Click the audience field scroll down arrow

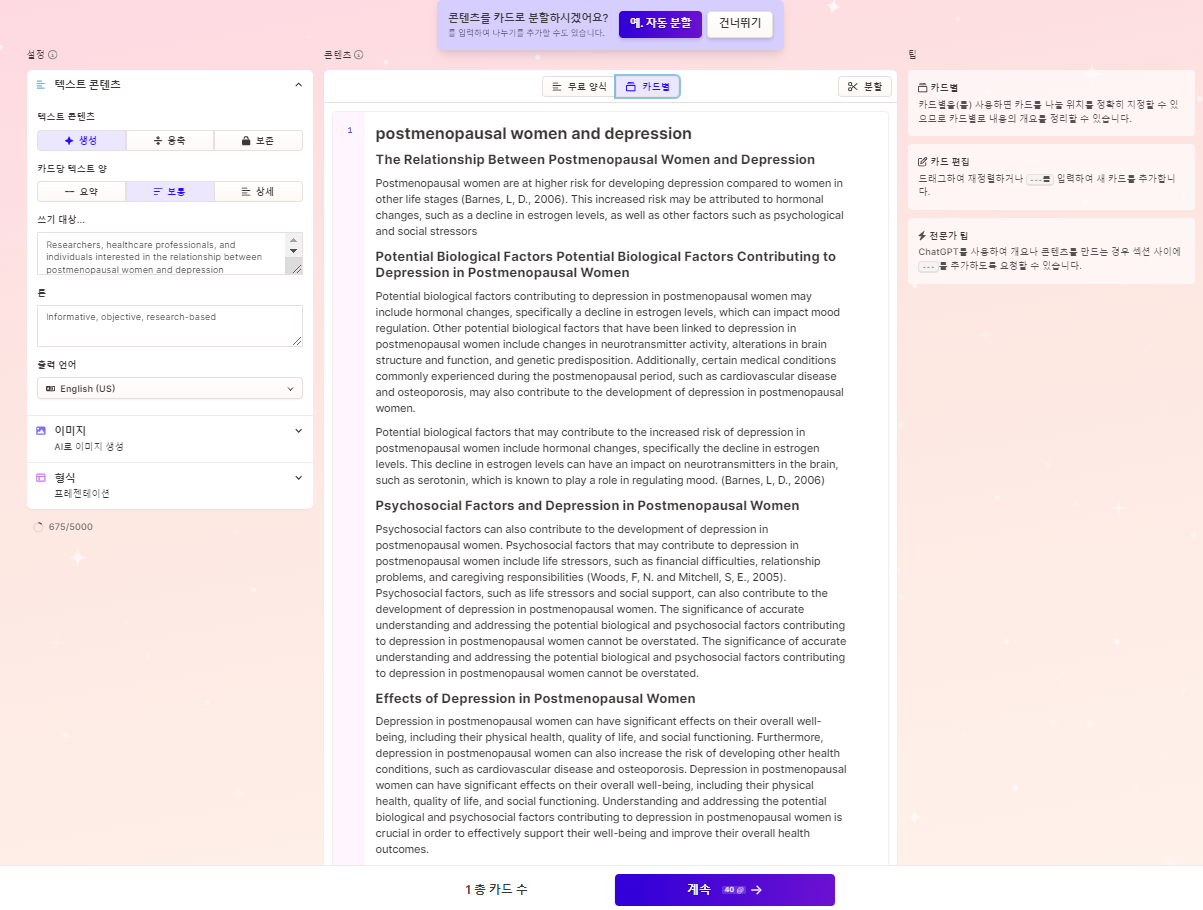tap(294, 251)
